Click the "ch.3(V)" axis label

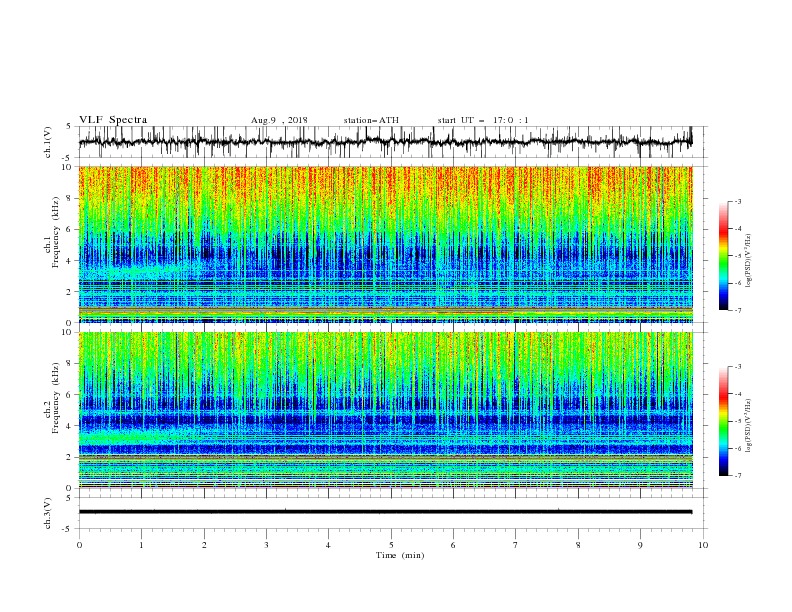click(x=48, y=513)
